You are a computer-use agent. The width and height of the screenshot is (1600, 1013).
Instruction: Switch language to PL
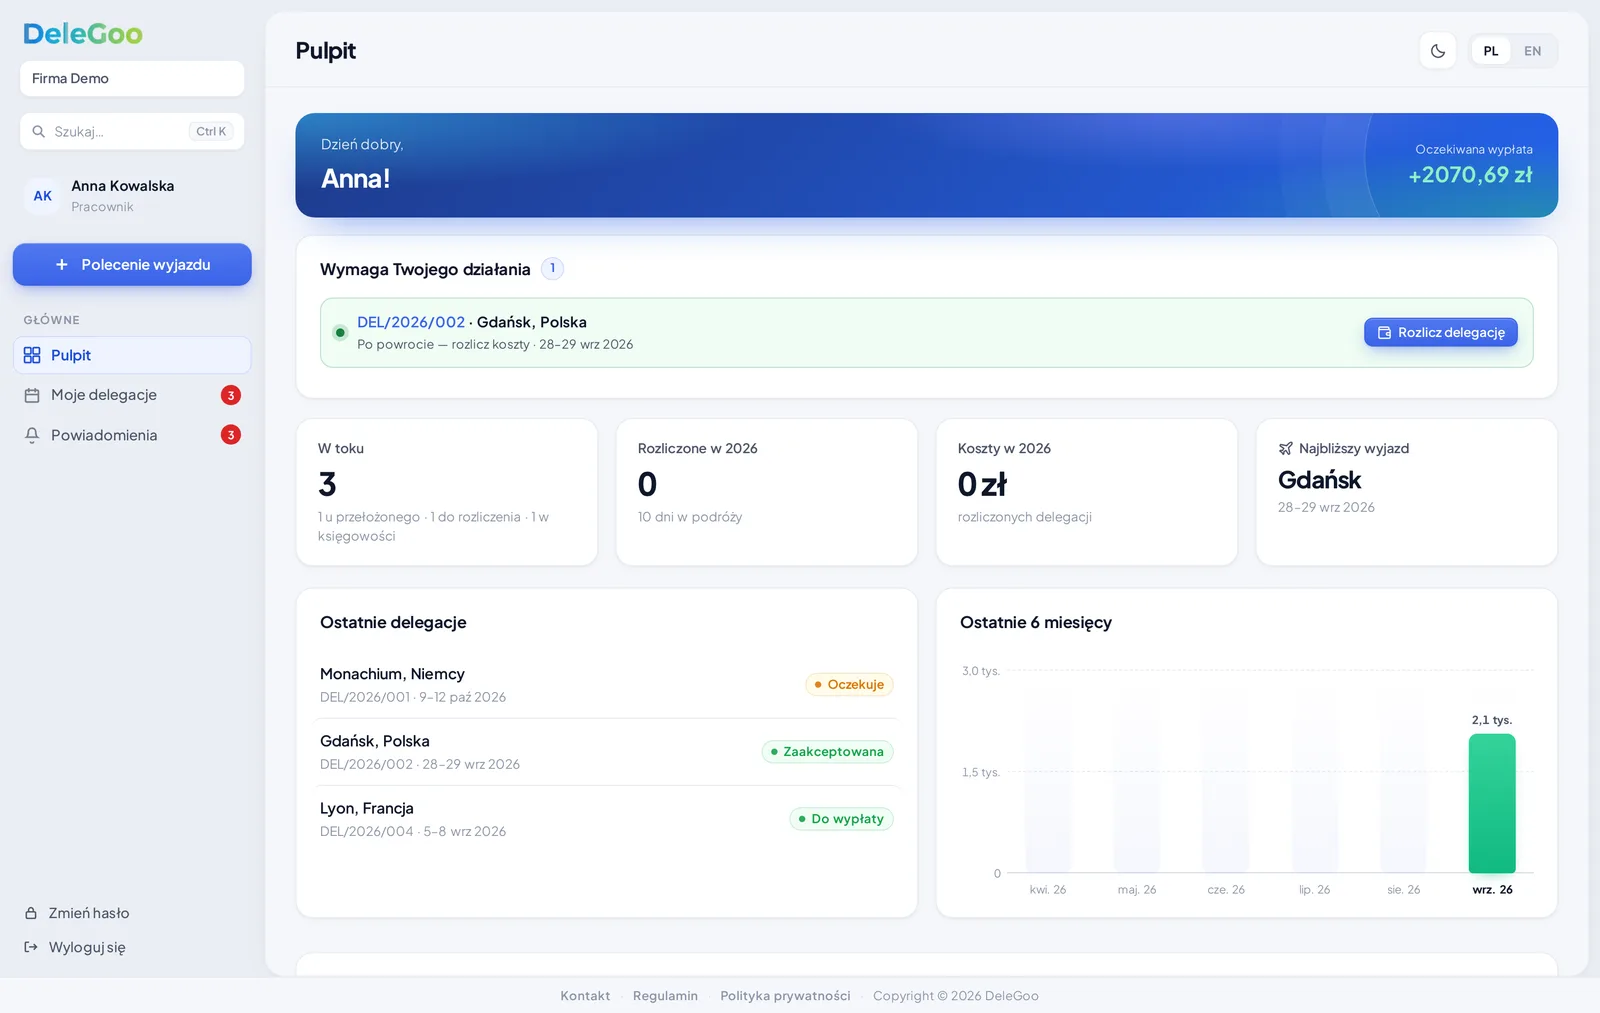coord(1491,51)
